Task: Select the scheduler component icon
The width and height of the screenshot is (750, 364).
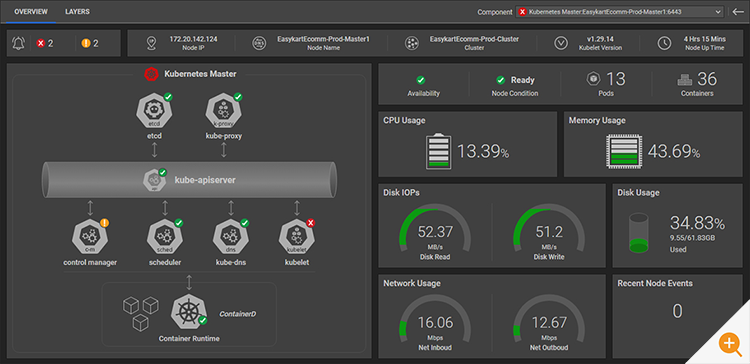Action: [165, 238]
